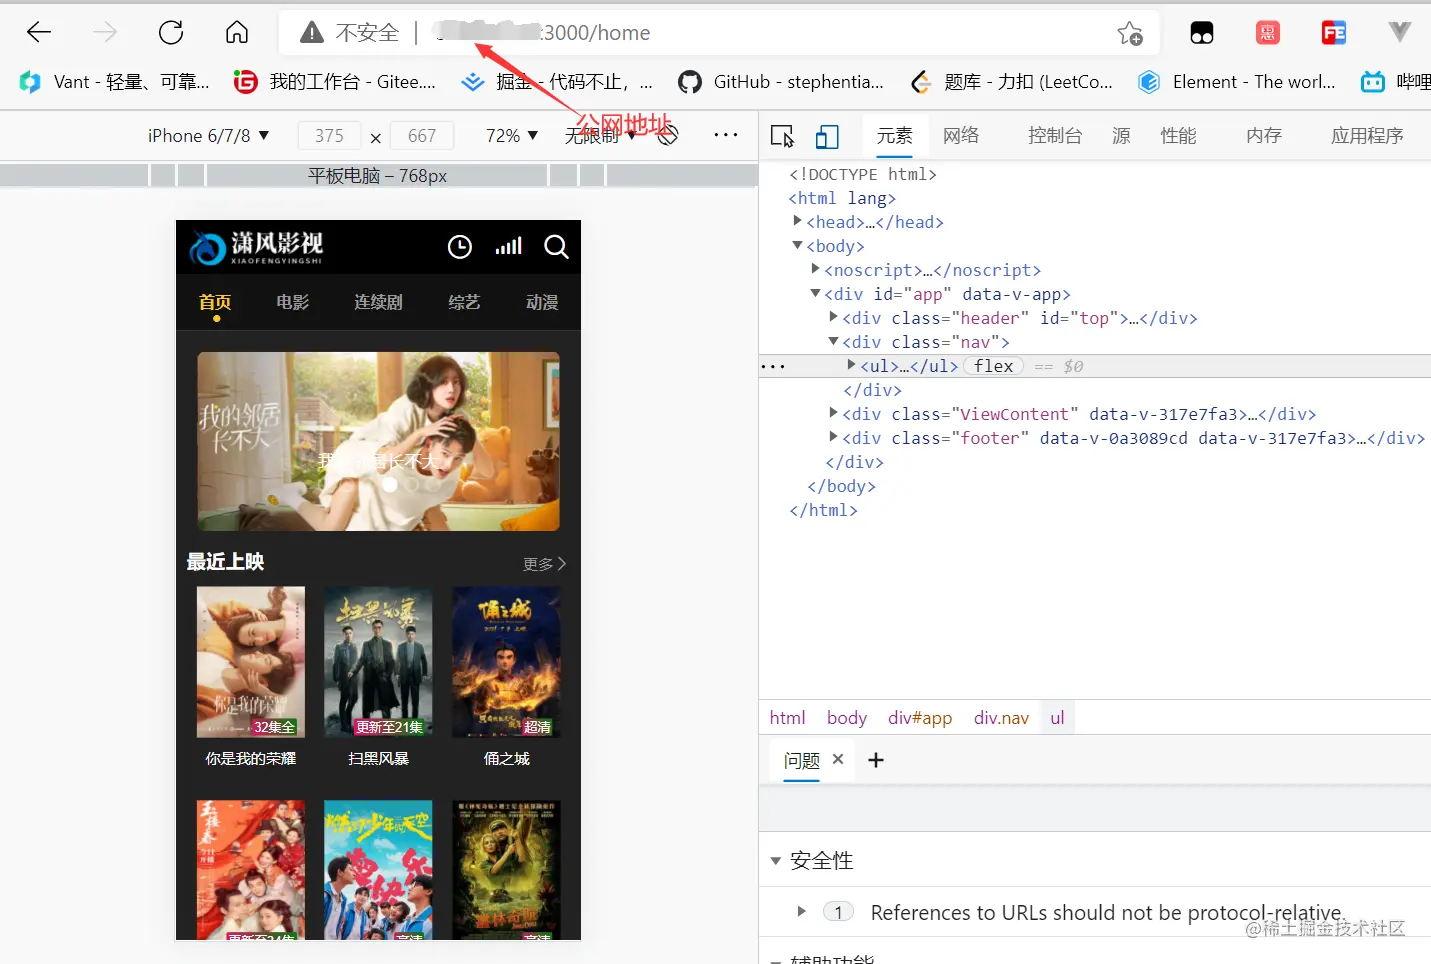Viewport: 1431px width, 964px height.
Task: Open the Bilibili bookmark icon
Action: 1373,82
